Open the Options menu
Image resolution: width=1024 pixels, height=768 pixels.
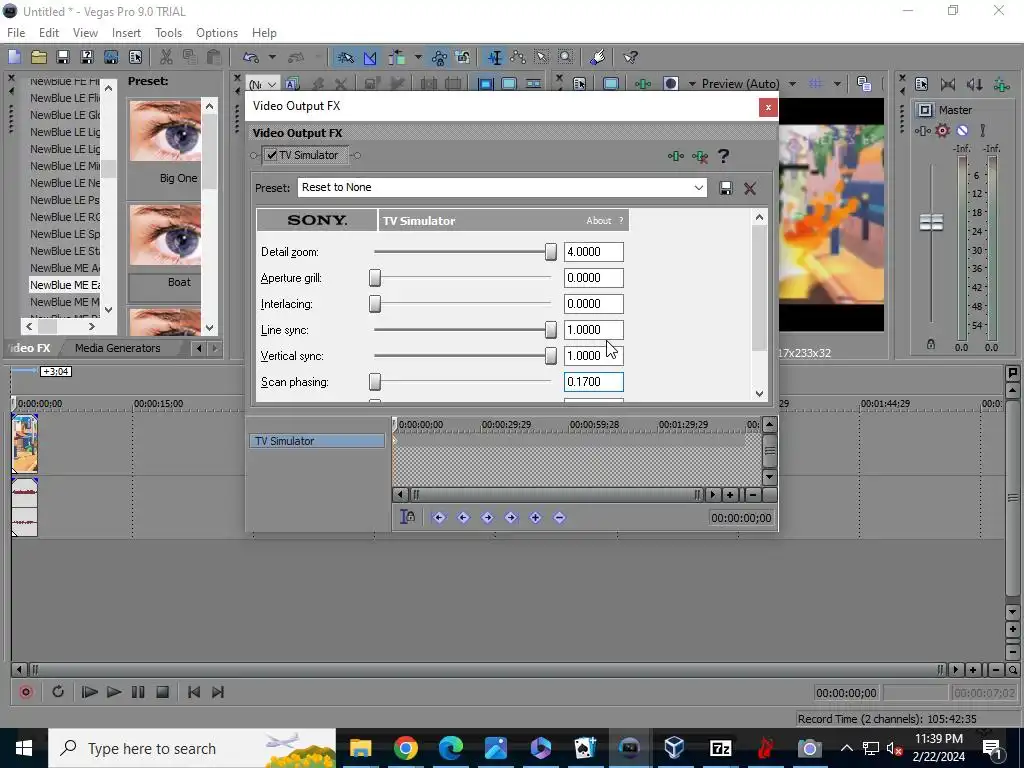[217, 33]
